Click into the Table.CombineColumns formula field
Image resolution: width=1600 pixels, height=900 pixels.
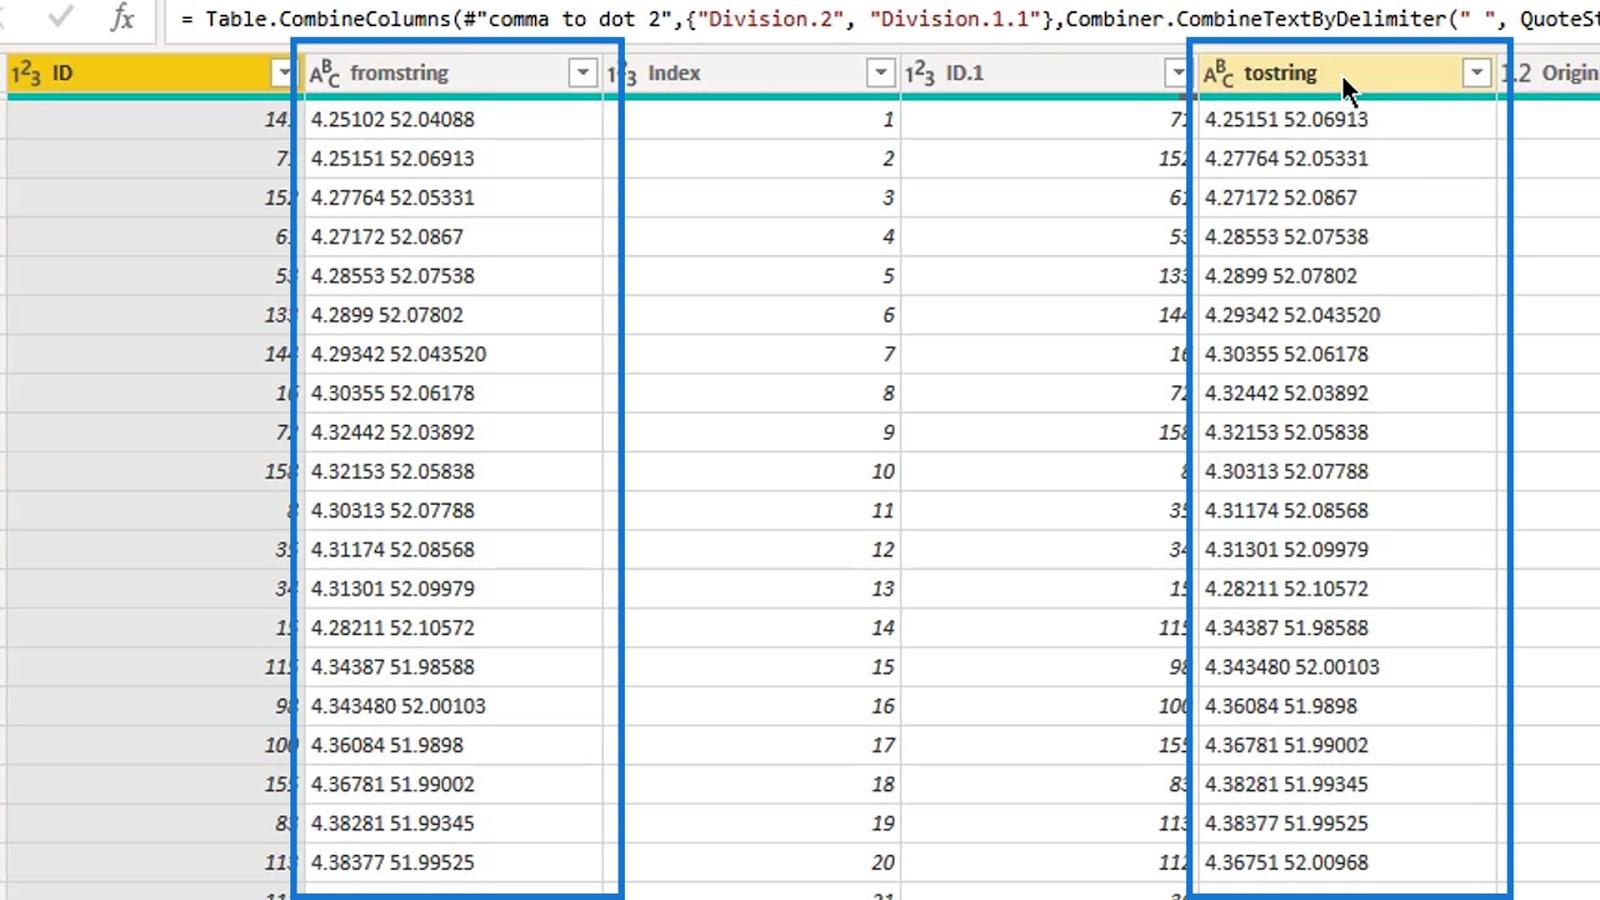pyautogui.click(x=883, y=19)
